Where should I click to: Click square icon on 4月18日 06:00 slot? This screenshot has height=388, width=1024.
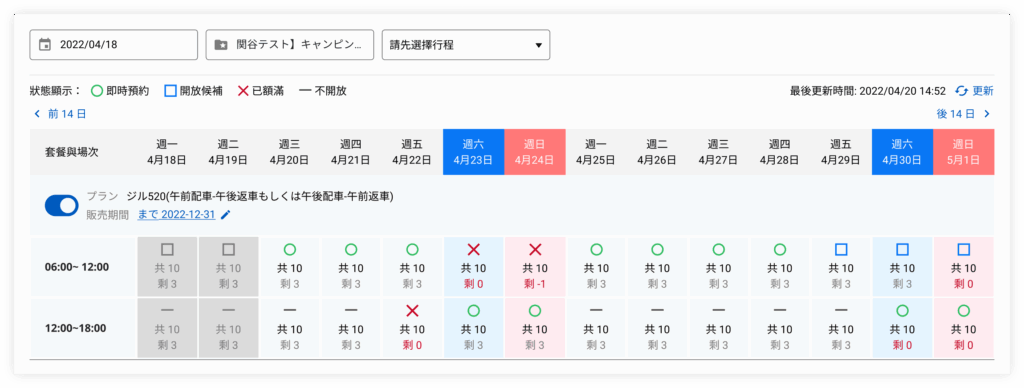167,249
